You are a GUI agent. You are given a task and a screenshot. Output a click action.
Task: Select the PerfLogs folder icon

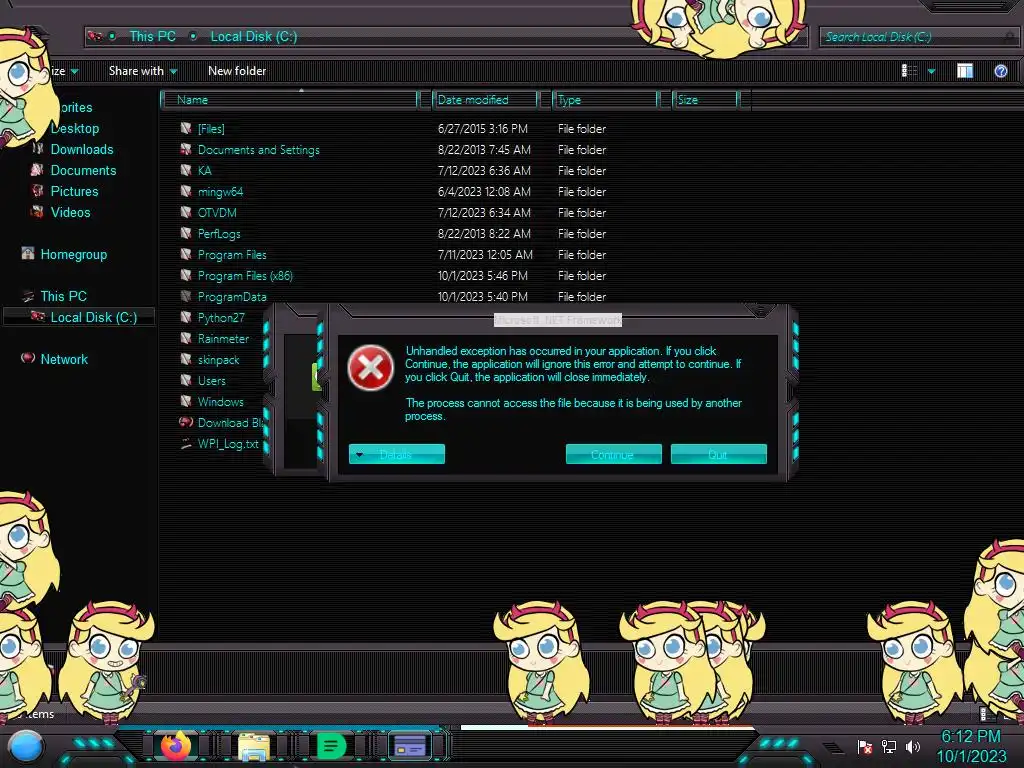tap(186, 232)
